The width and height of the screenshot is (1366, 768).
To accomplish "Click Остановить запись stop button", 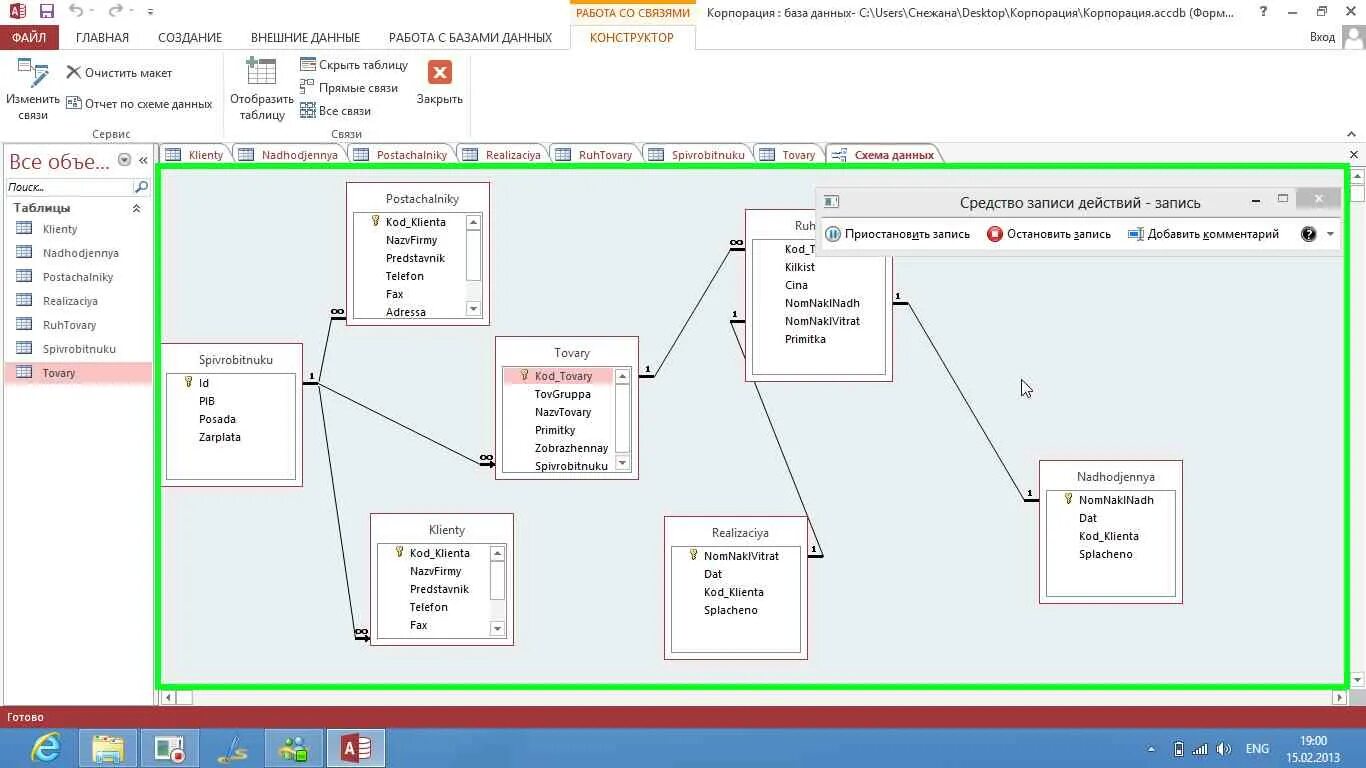I will click(x=1049, y=234).
